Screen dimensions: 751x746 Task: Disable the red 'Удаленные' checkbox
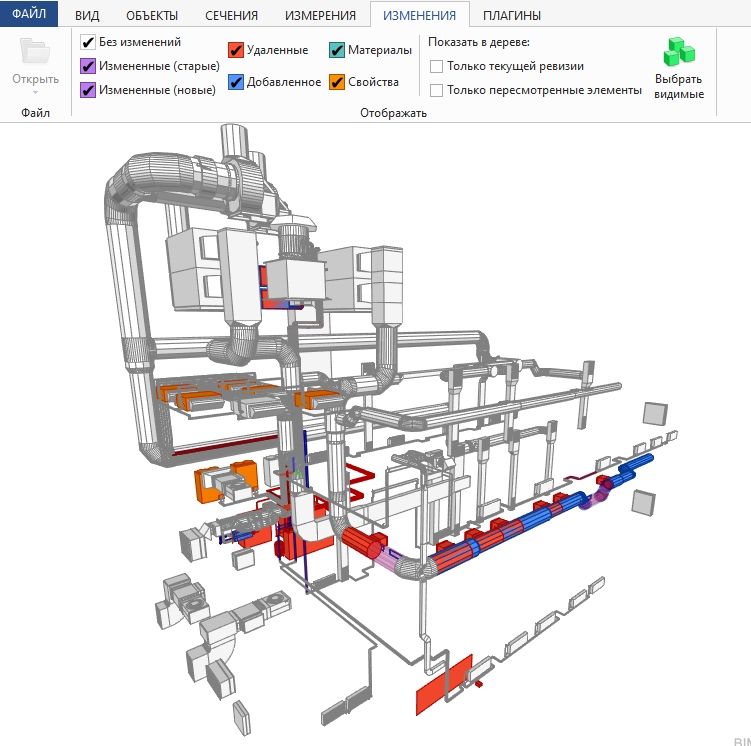pos(236,50)
